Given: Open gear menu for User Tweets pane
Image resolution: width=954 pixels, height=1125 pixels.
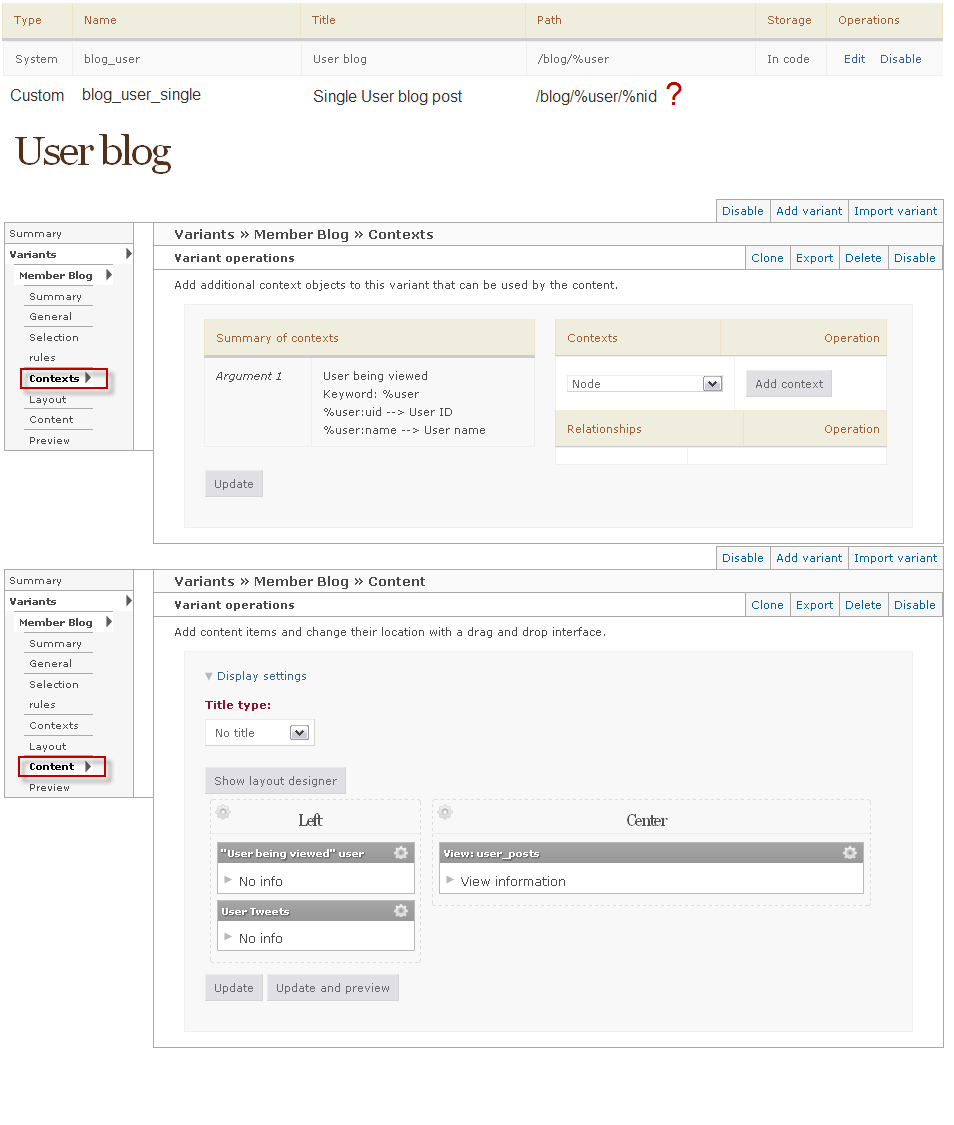Looking at the screenshot, I should 401,911.
